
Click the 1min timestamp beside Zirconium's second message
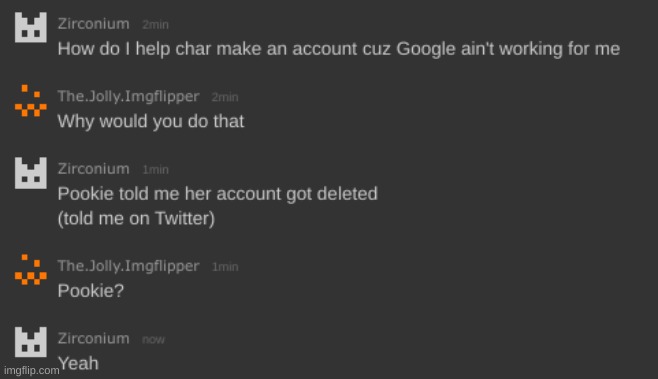[x=155, y=170]
